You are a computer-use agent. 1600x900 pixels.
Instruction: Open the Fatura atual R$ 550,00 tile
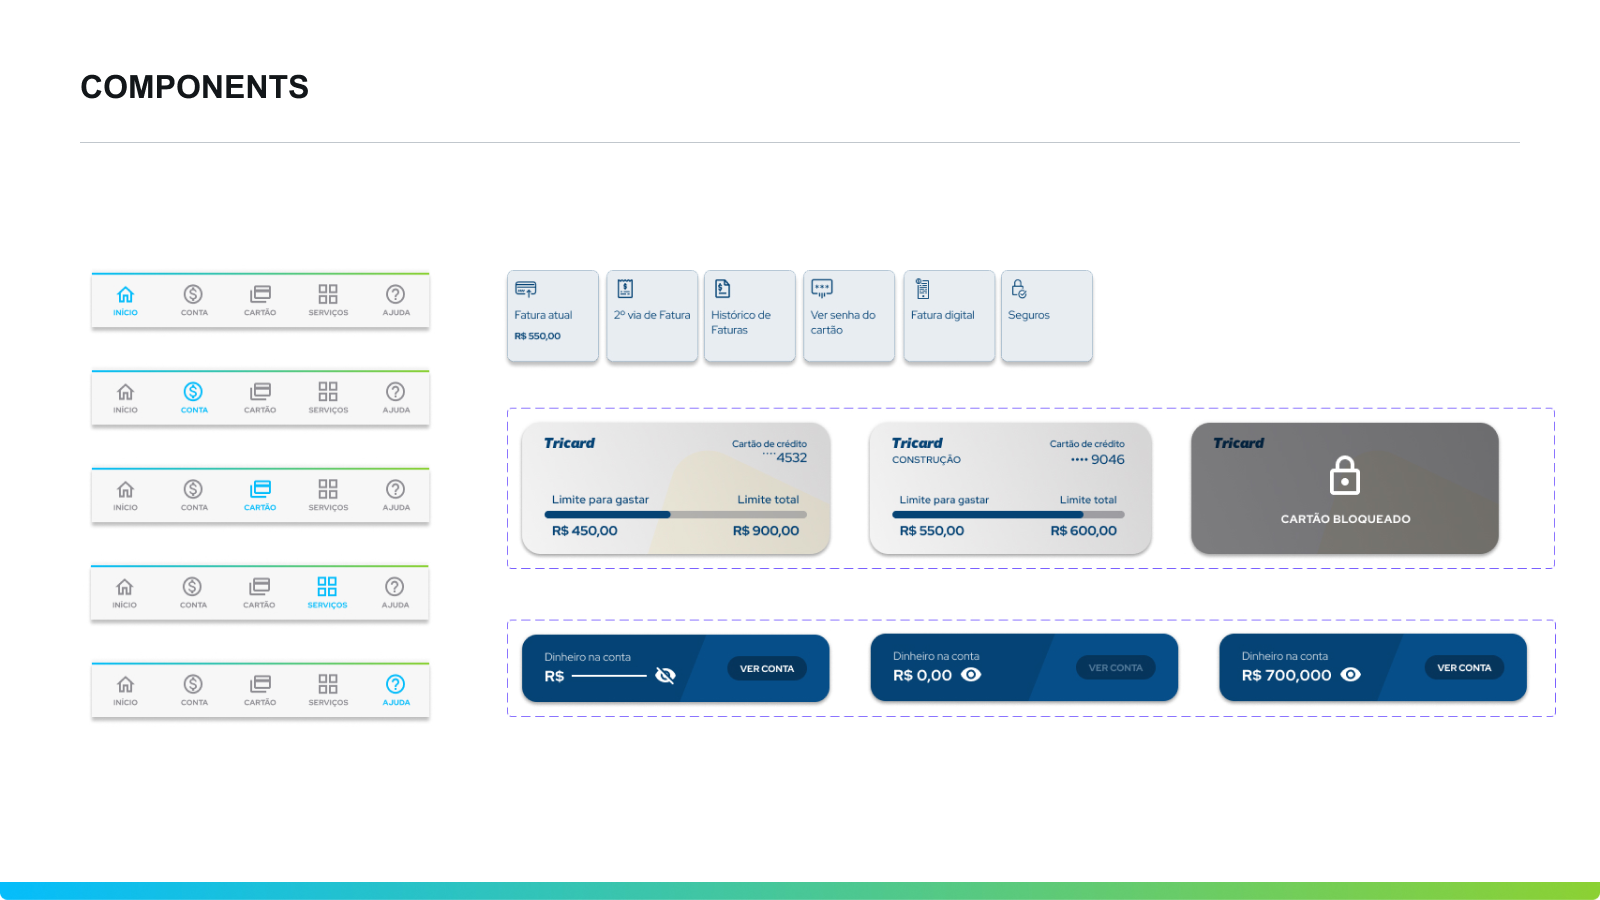point(553,316)
